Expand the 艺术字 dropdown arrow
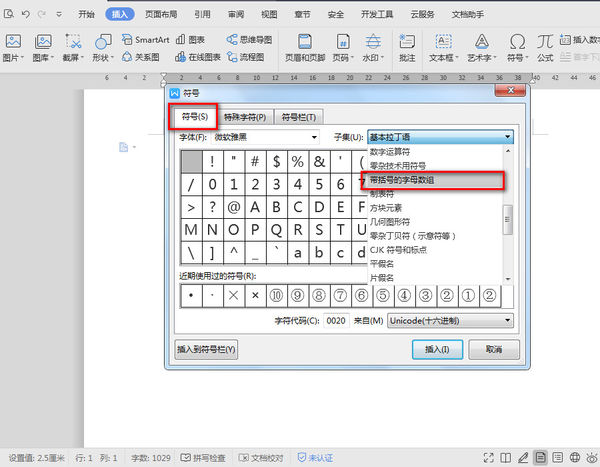Image resolution: width=600 pixels, height=467 pixels. [x=494, y=58]
